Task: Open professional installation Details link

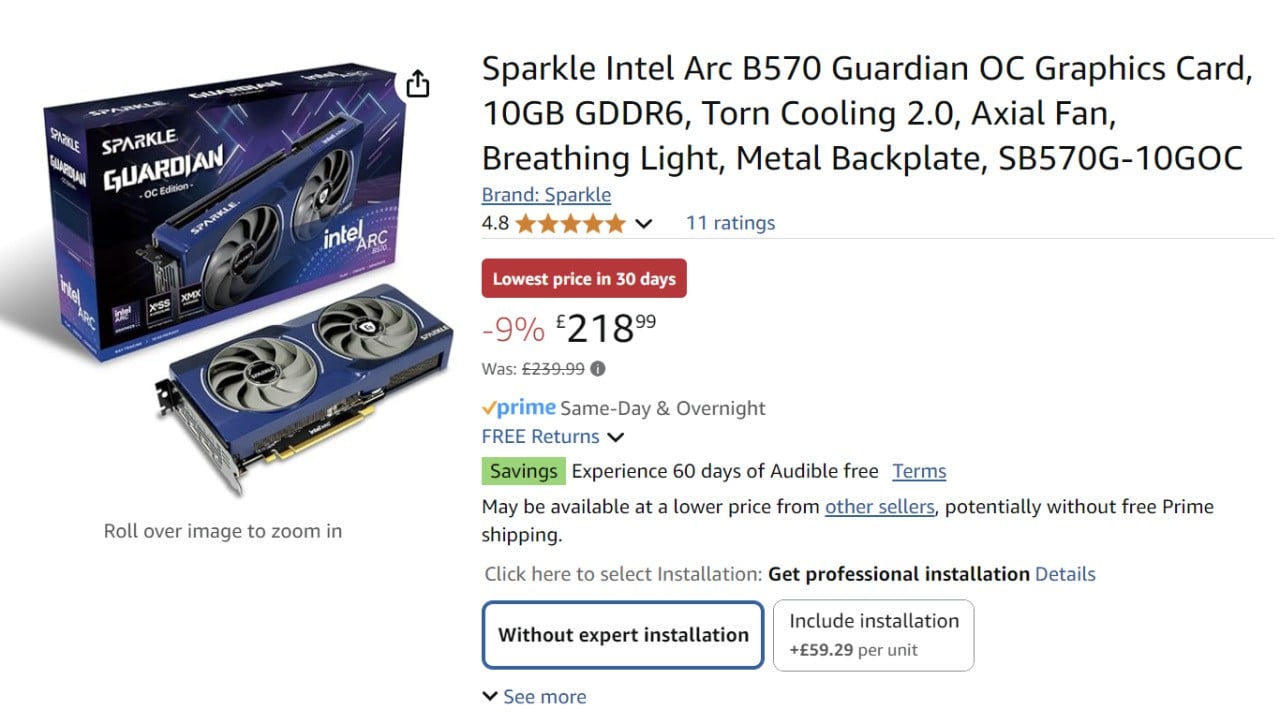Action: (1065, 574)
